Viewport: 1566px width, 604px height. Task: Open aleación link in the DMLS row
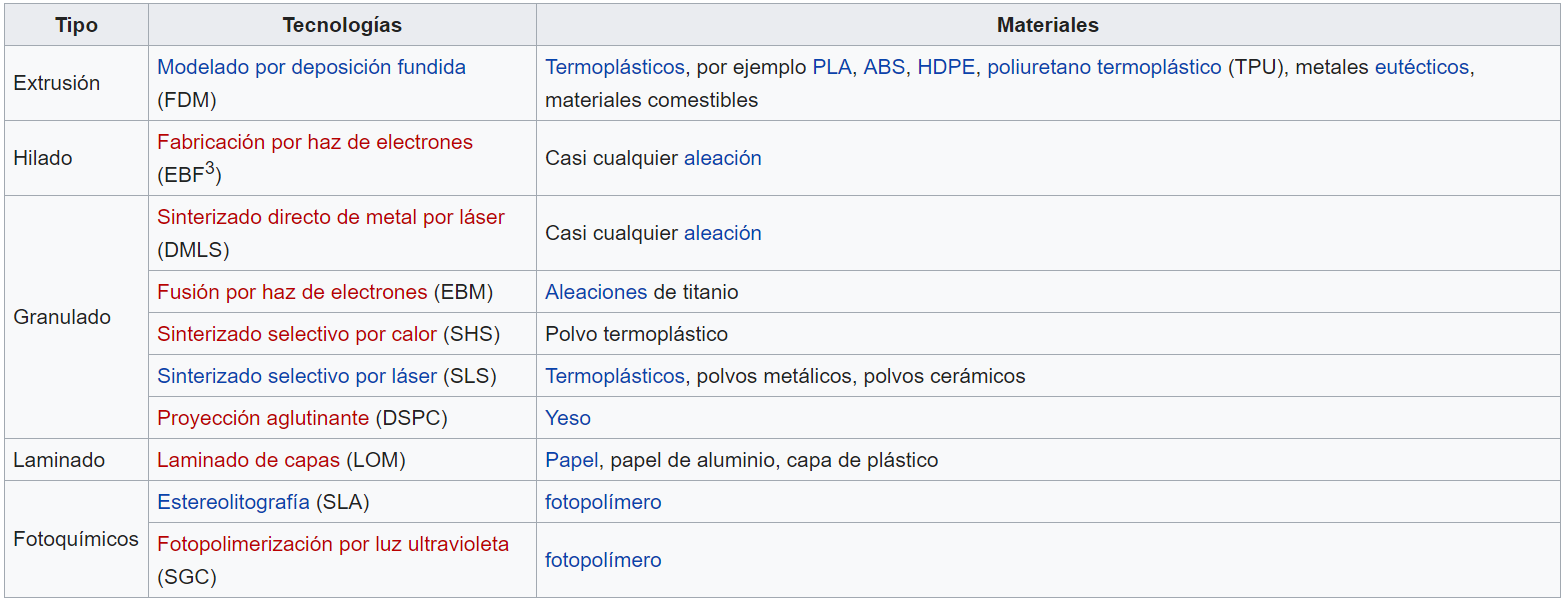point(722,233)
